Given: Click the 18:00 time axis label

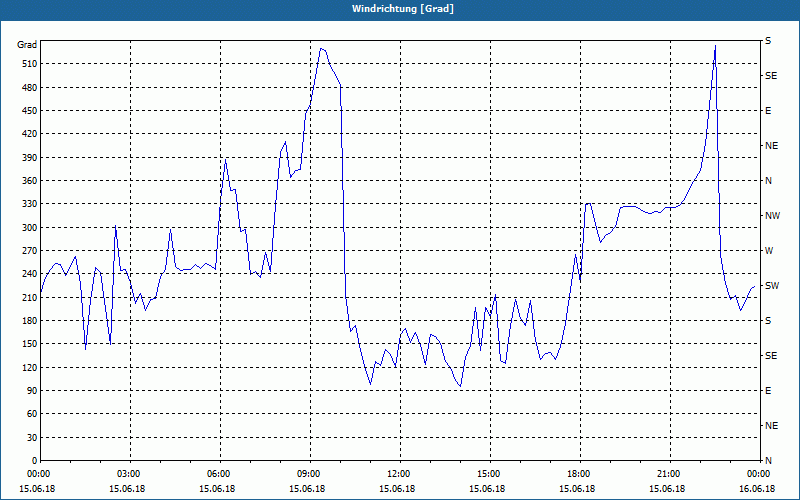Looking at the screenshot, I should pos(580,473).
